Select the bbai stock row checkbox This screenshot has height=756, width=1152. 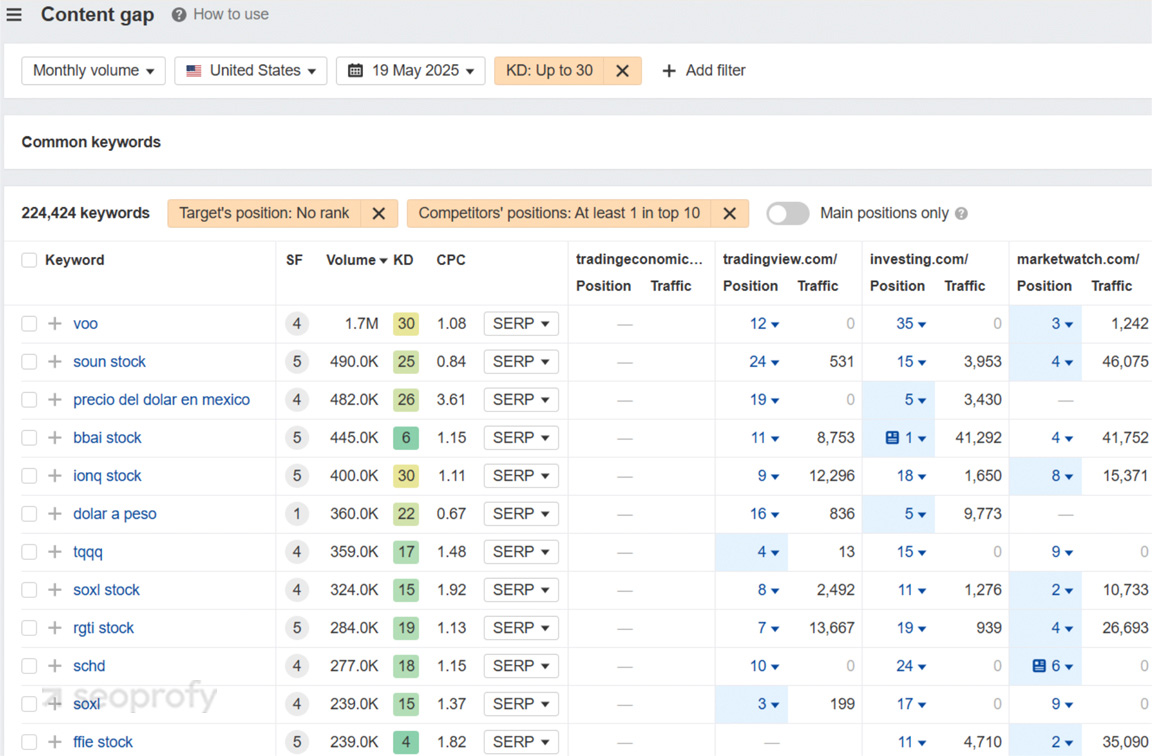pos(29,438)
